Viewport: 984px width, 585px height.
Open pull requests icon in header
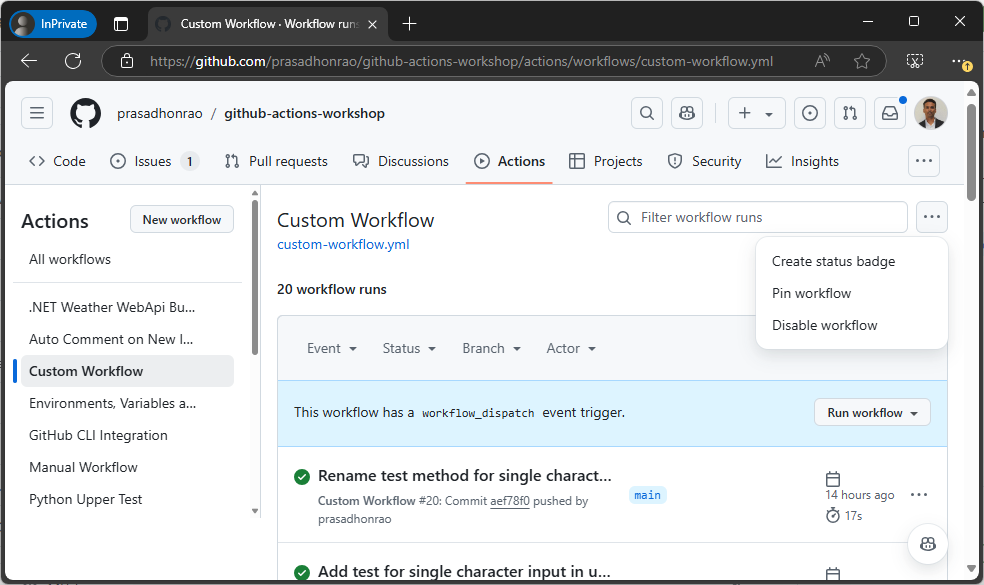tap(850, 113)
